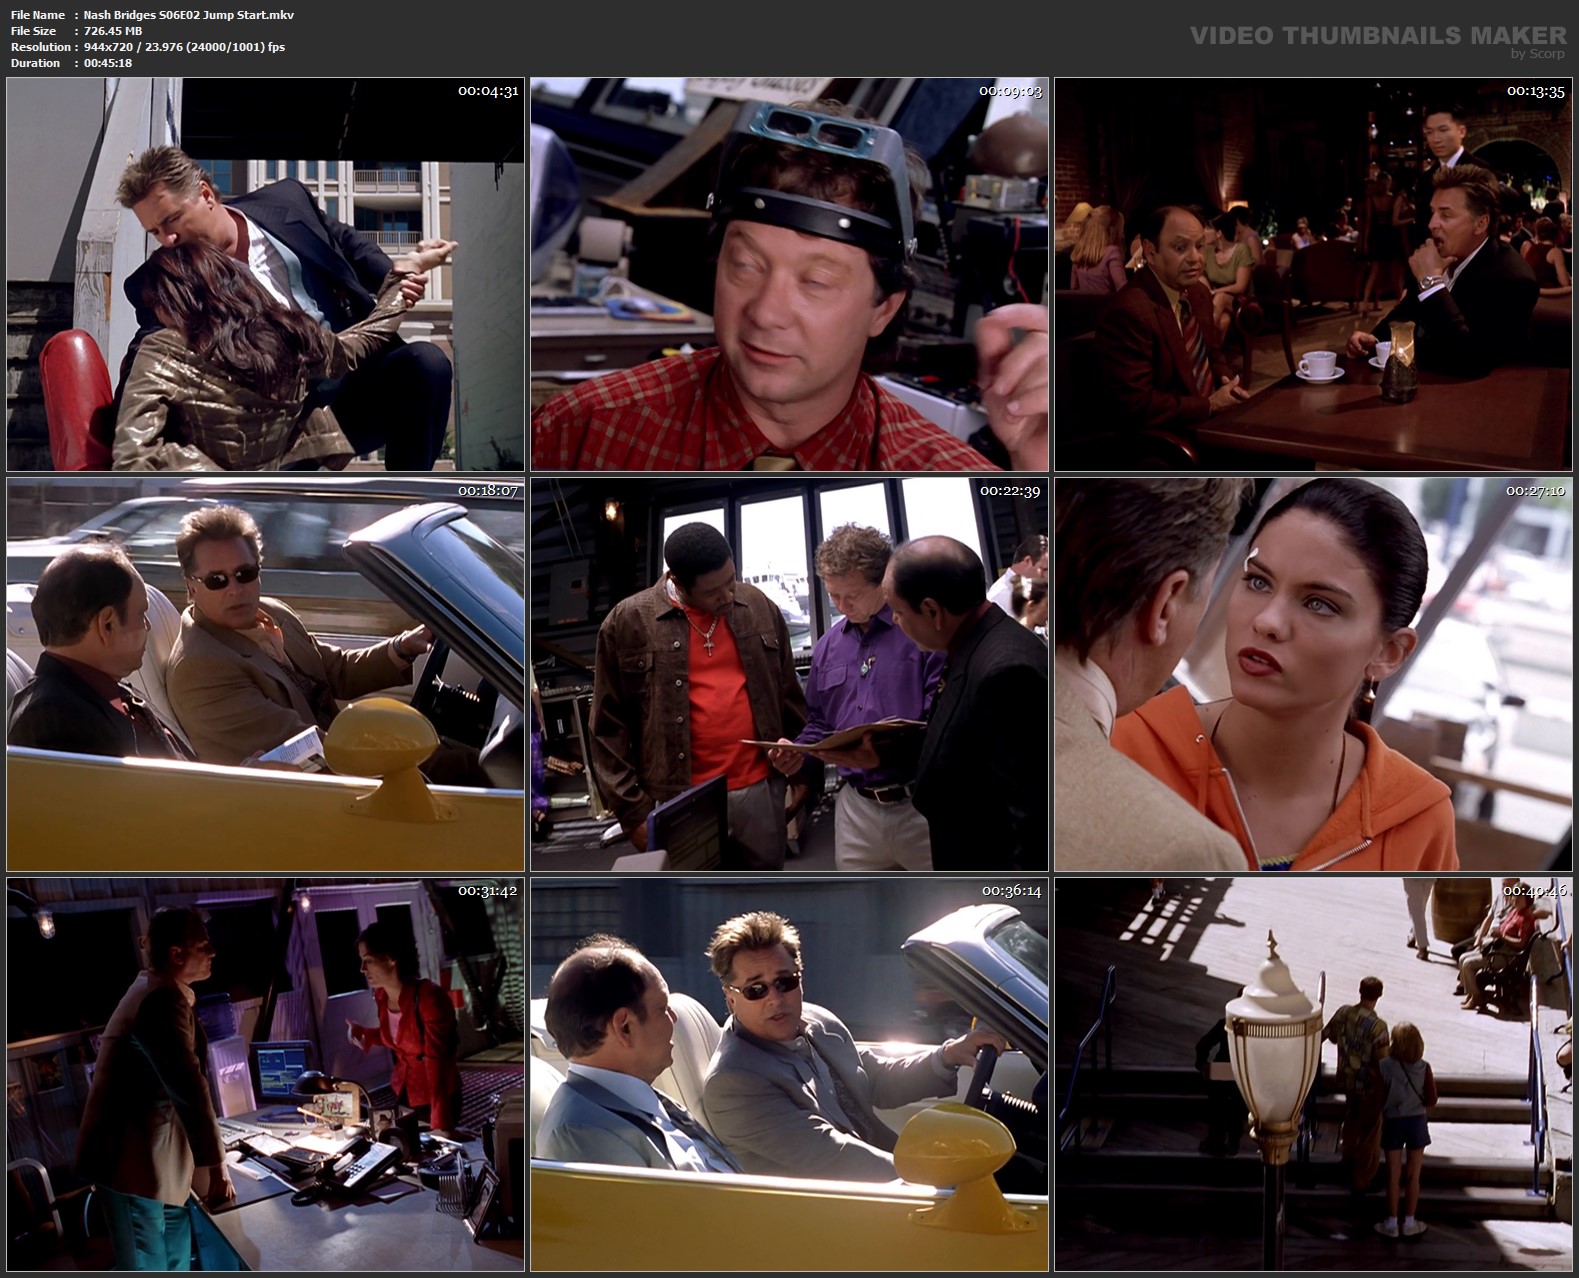Viewport: 1579px width, 1278px height.
Task: Click the thumbnail stamped 00:31:42
Action: pos(265,1074)
